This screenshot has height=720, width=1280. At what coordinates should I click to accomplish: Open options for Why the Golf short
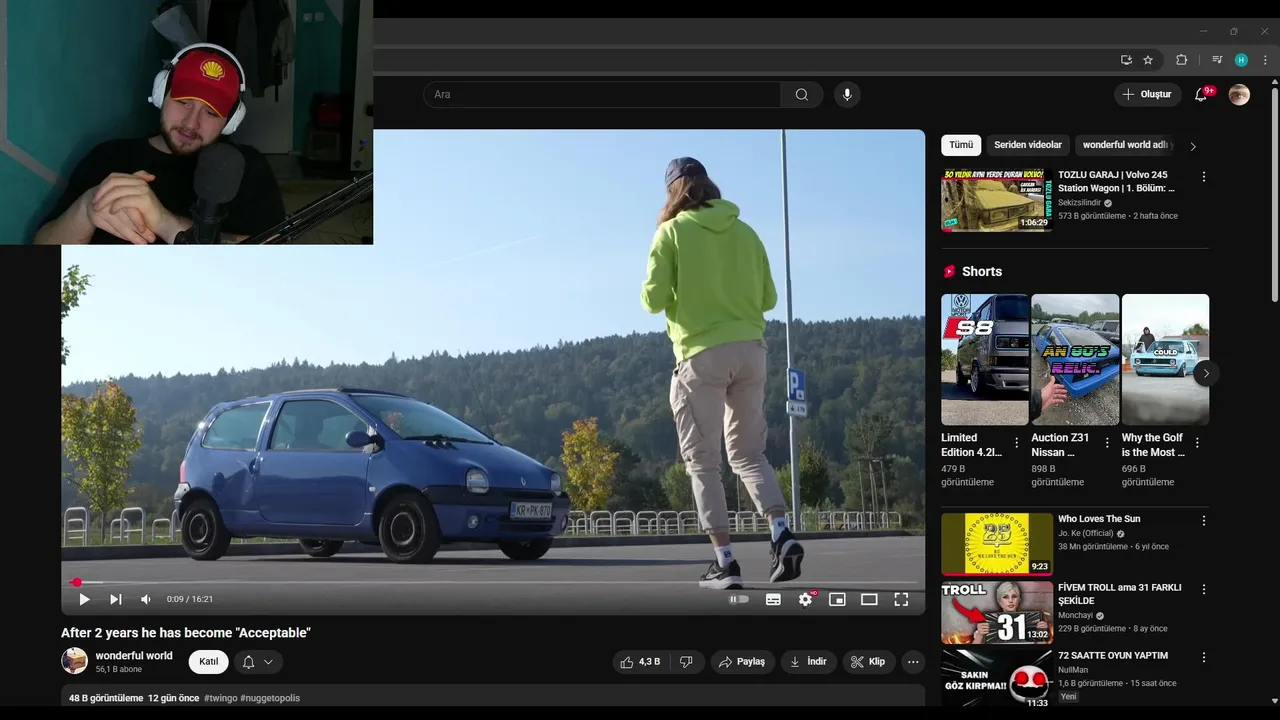pos(1197,443)
